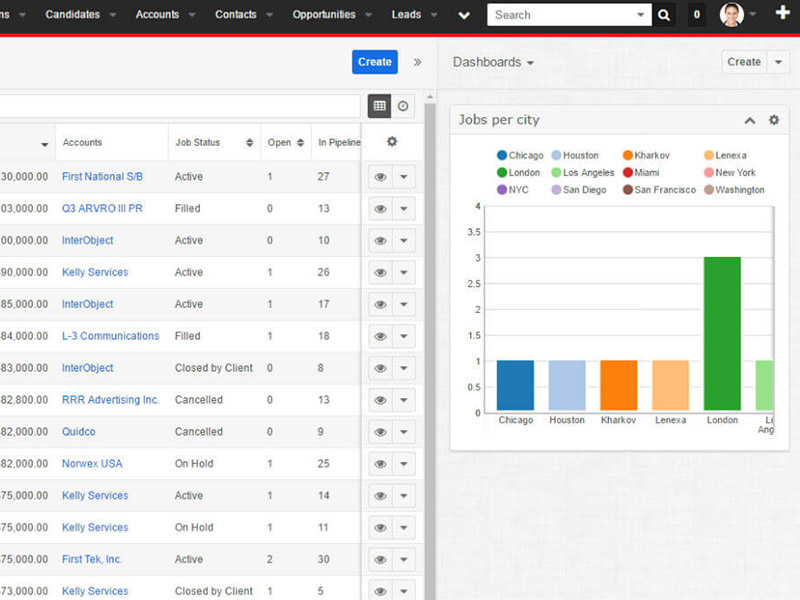
Task: Open row actions for L-3 Communications
Action: (404, 336)
